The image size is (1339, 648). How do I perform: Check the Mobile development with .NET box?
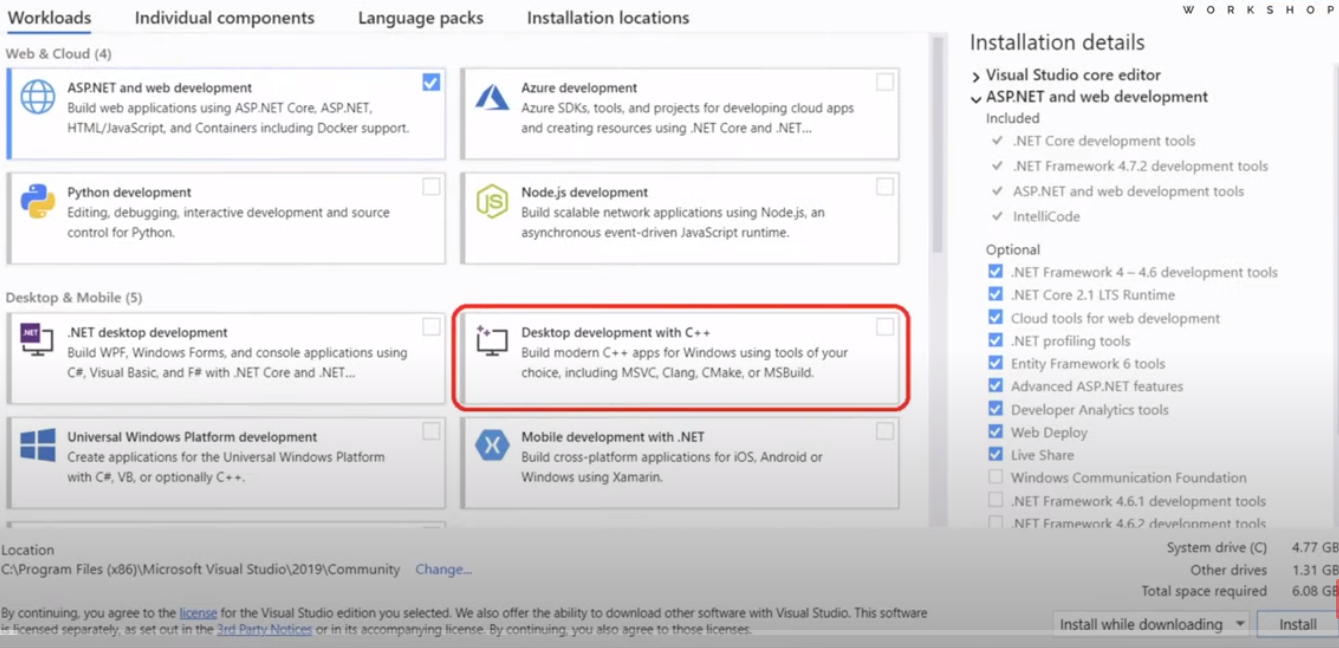[x=885, y=431]
